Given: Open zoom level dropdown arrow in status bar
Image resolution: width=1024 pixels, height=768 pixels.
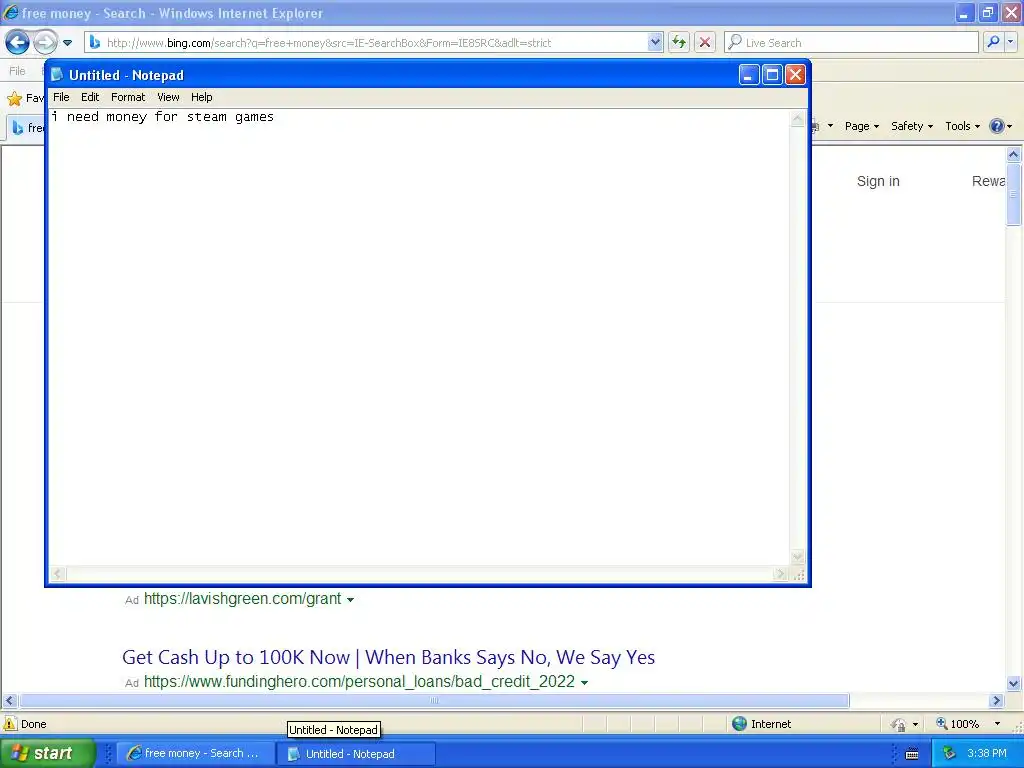Looking at the screenshot, I should pos(997,724).
